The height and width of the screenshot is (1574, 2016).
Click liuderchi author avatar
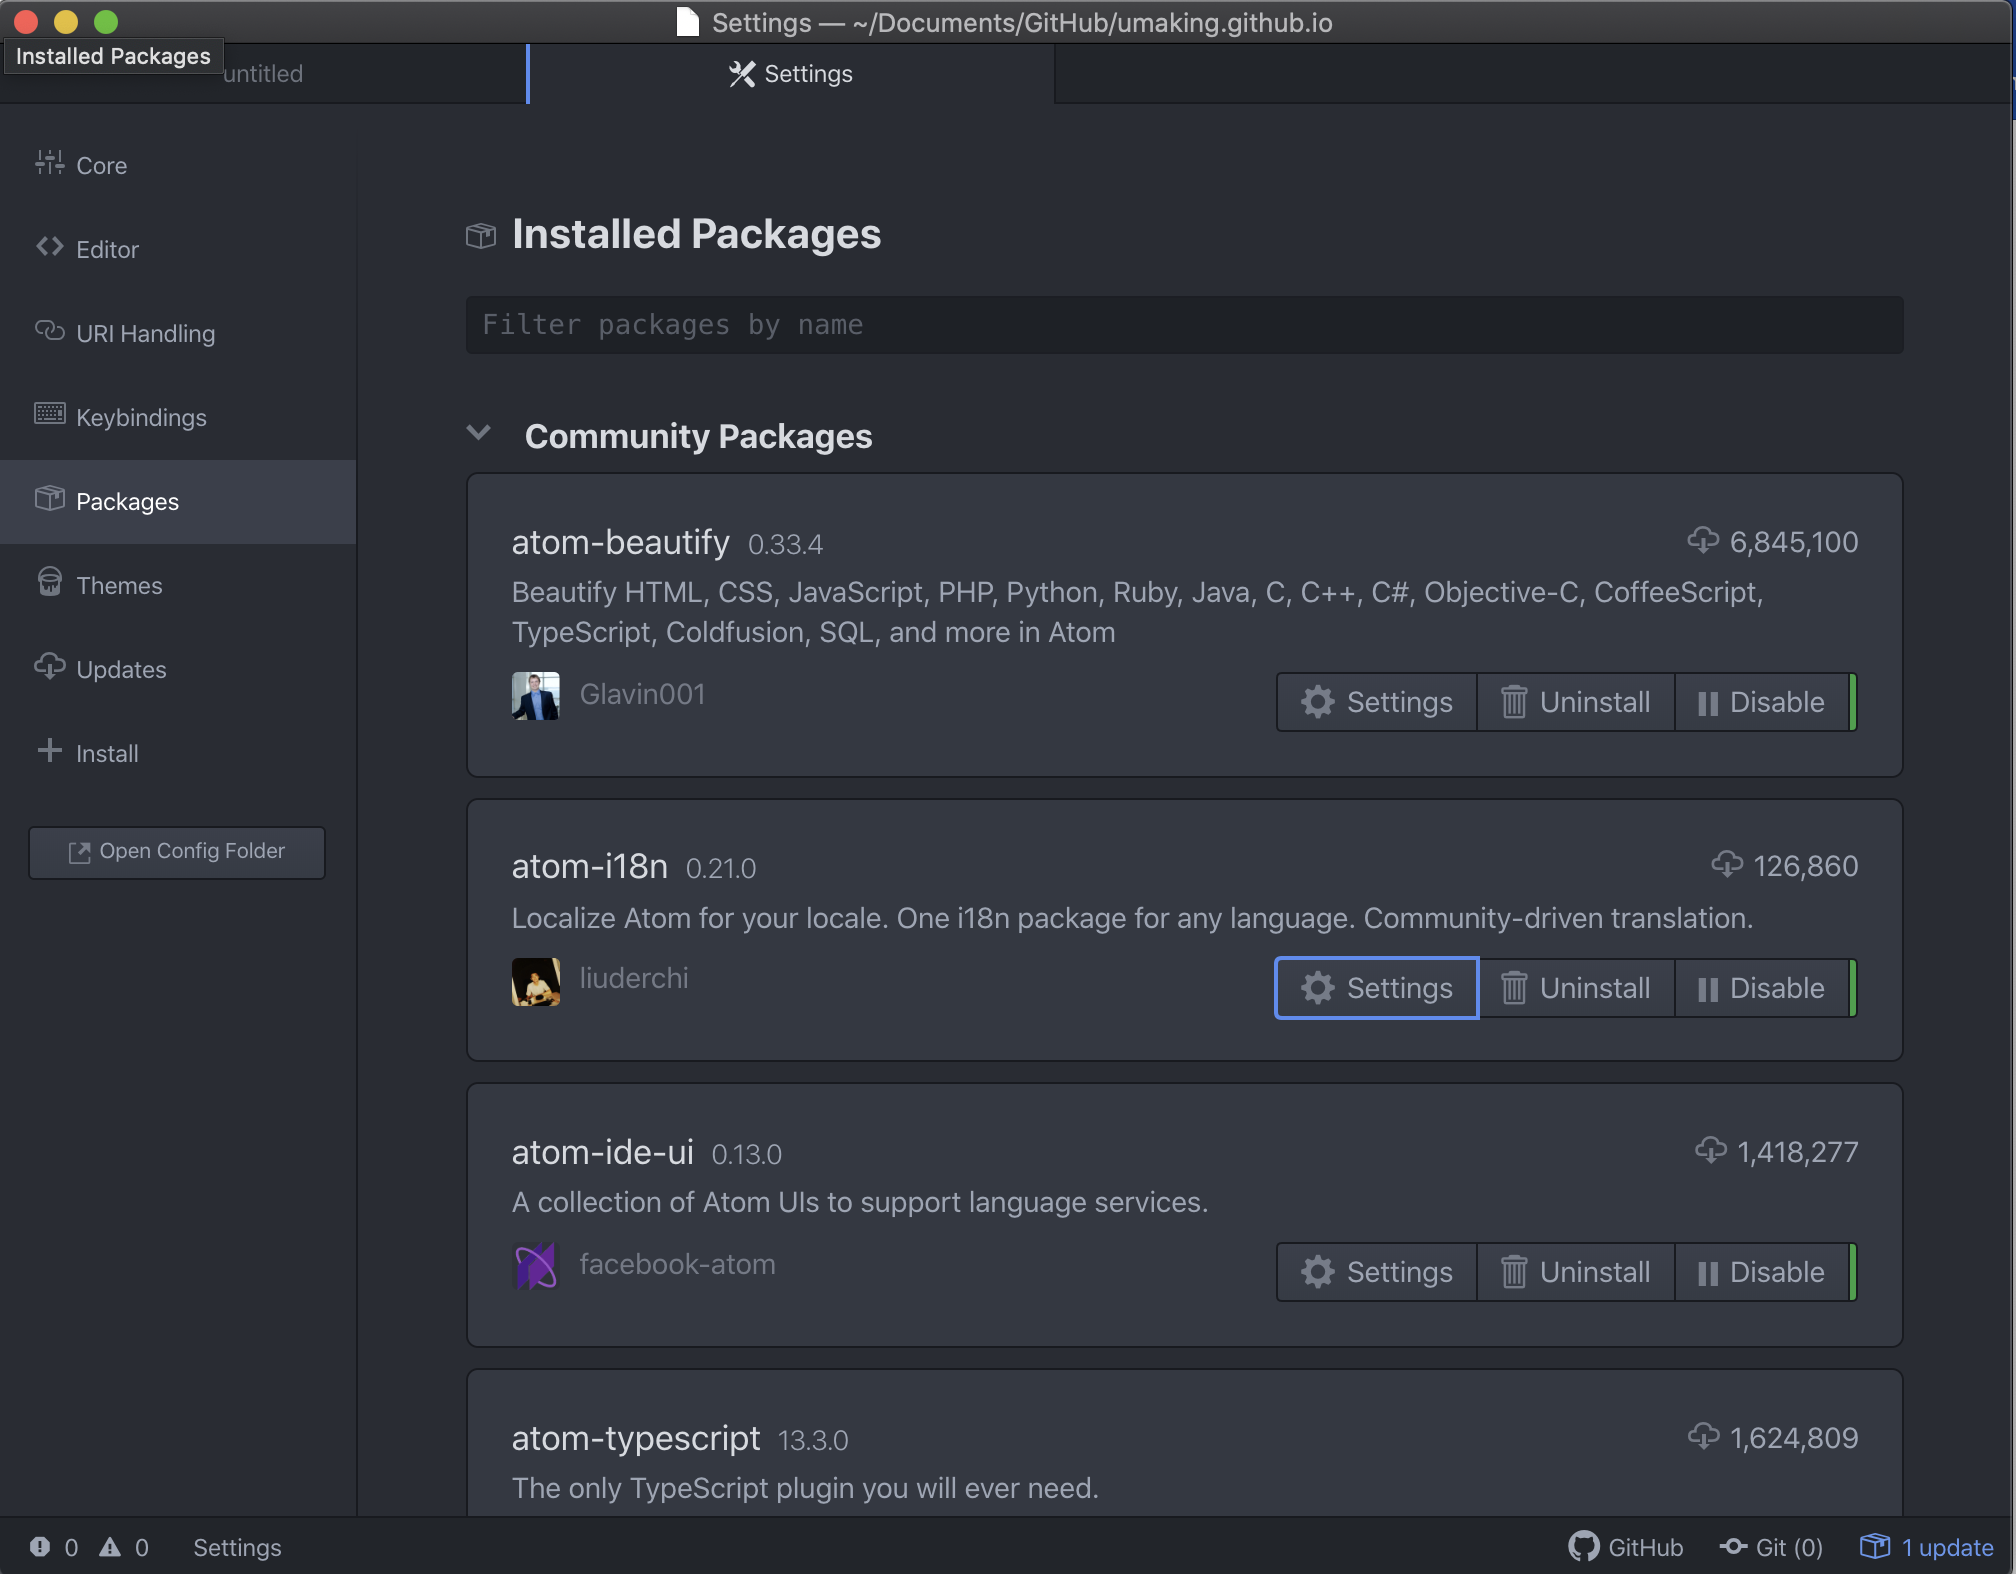click(535, 981)
